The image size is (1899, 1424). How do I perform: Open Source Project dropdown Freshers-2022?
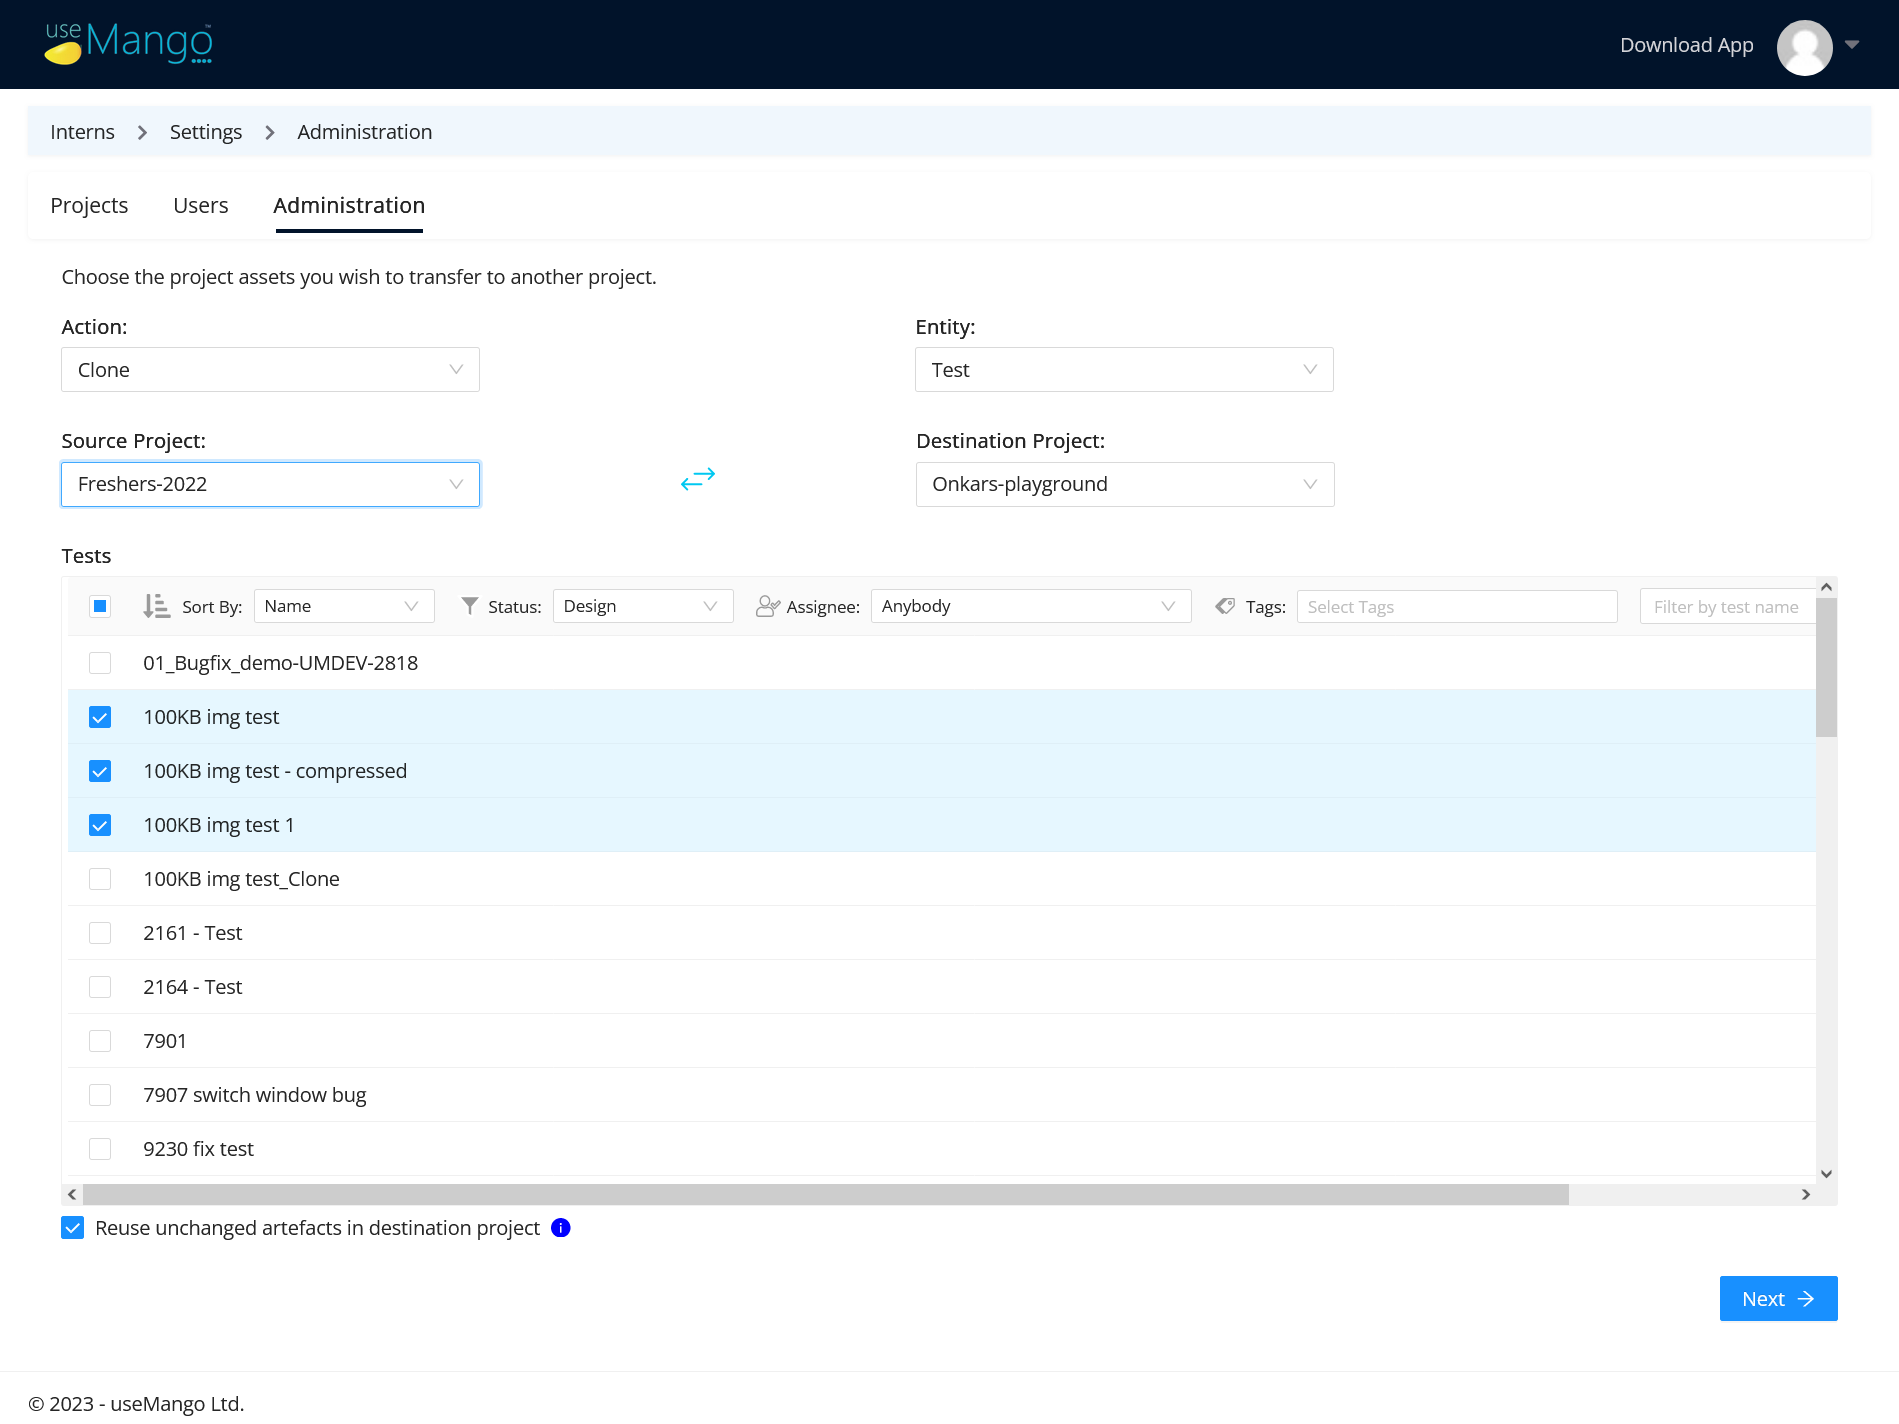tap(270, 484)
